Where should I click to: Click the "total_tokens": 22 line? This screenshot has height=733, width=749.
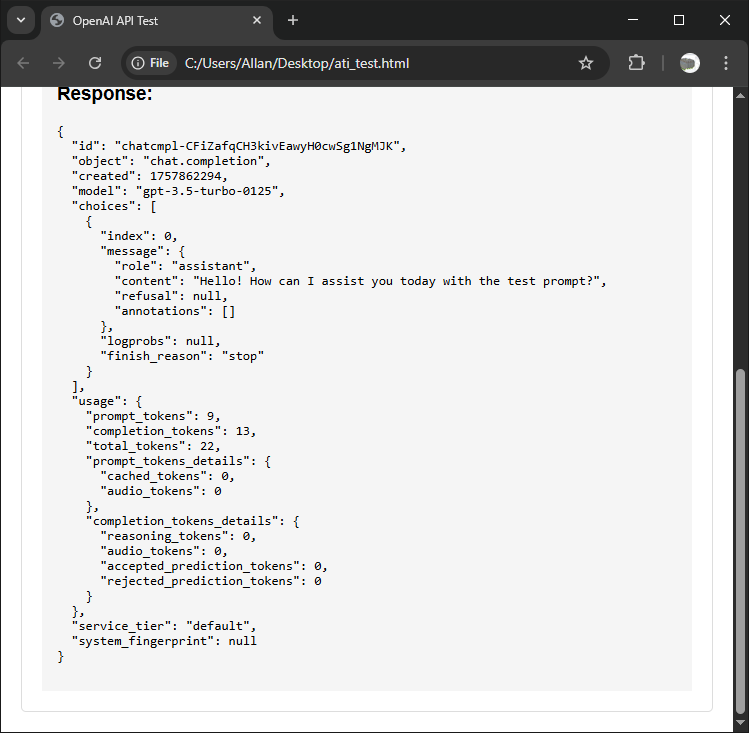[153, 446]
